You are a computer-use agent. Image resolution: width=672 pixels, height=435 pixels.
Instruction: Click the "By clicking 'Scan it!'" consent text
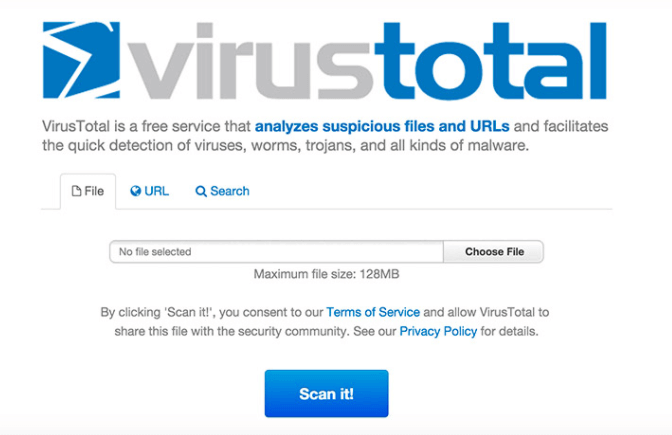[212, 312]
